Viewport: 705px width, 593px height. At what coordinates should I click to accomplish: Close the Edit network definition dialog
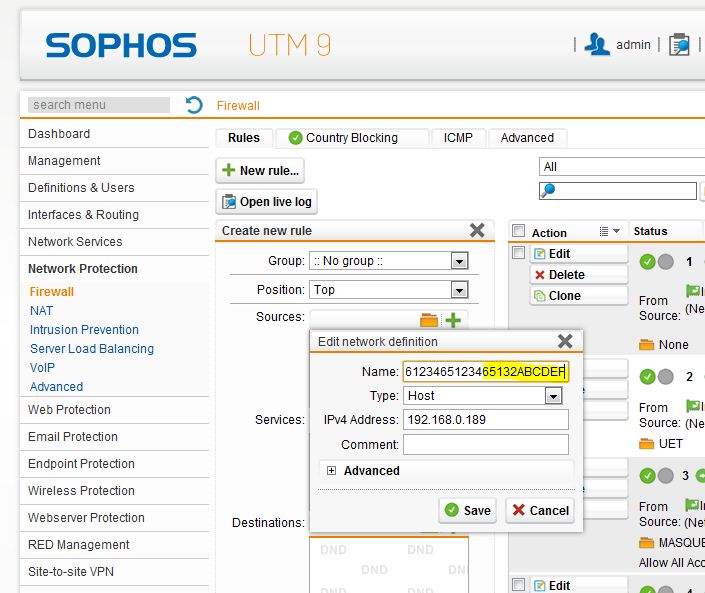click(564, 341)
